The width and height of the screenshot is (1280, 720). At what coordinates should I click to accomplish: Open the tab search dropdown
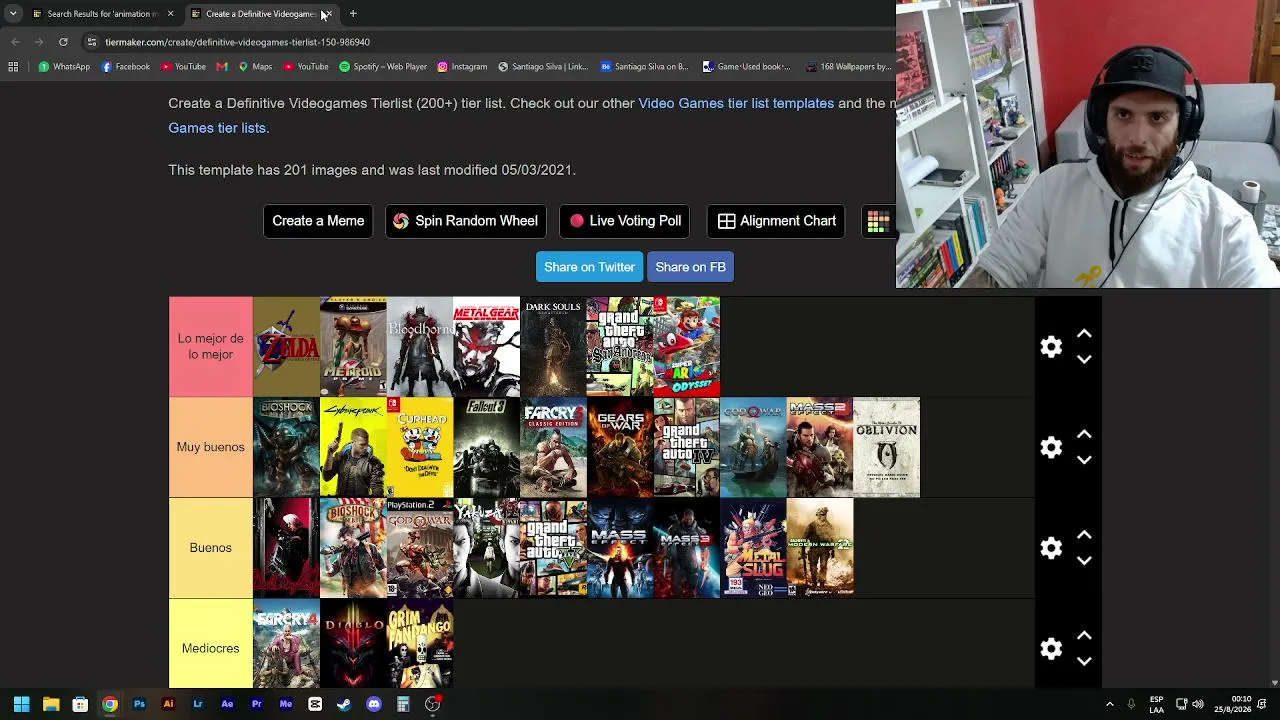[x=13, y=14]
